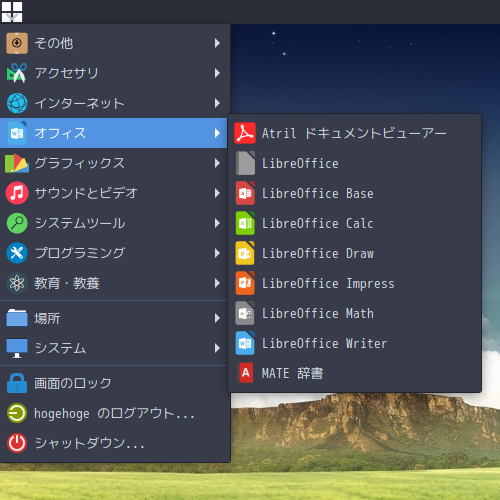Select the プログラミング menu entry
This screenshot has width=500, height=500.
coord(113,253)
